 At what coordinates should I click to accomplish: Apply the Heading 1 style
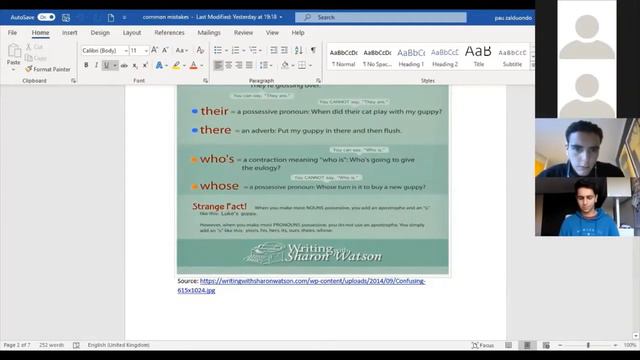point(411,57)
